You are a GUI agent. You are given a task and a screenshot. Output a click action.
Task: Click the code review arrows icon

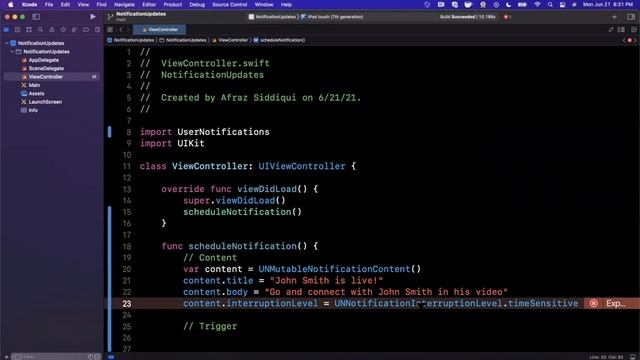[611, 29]
